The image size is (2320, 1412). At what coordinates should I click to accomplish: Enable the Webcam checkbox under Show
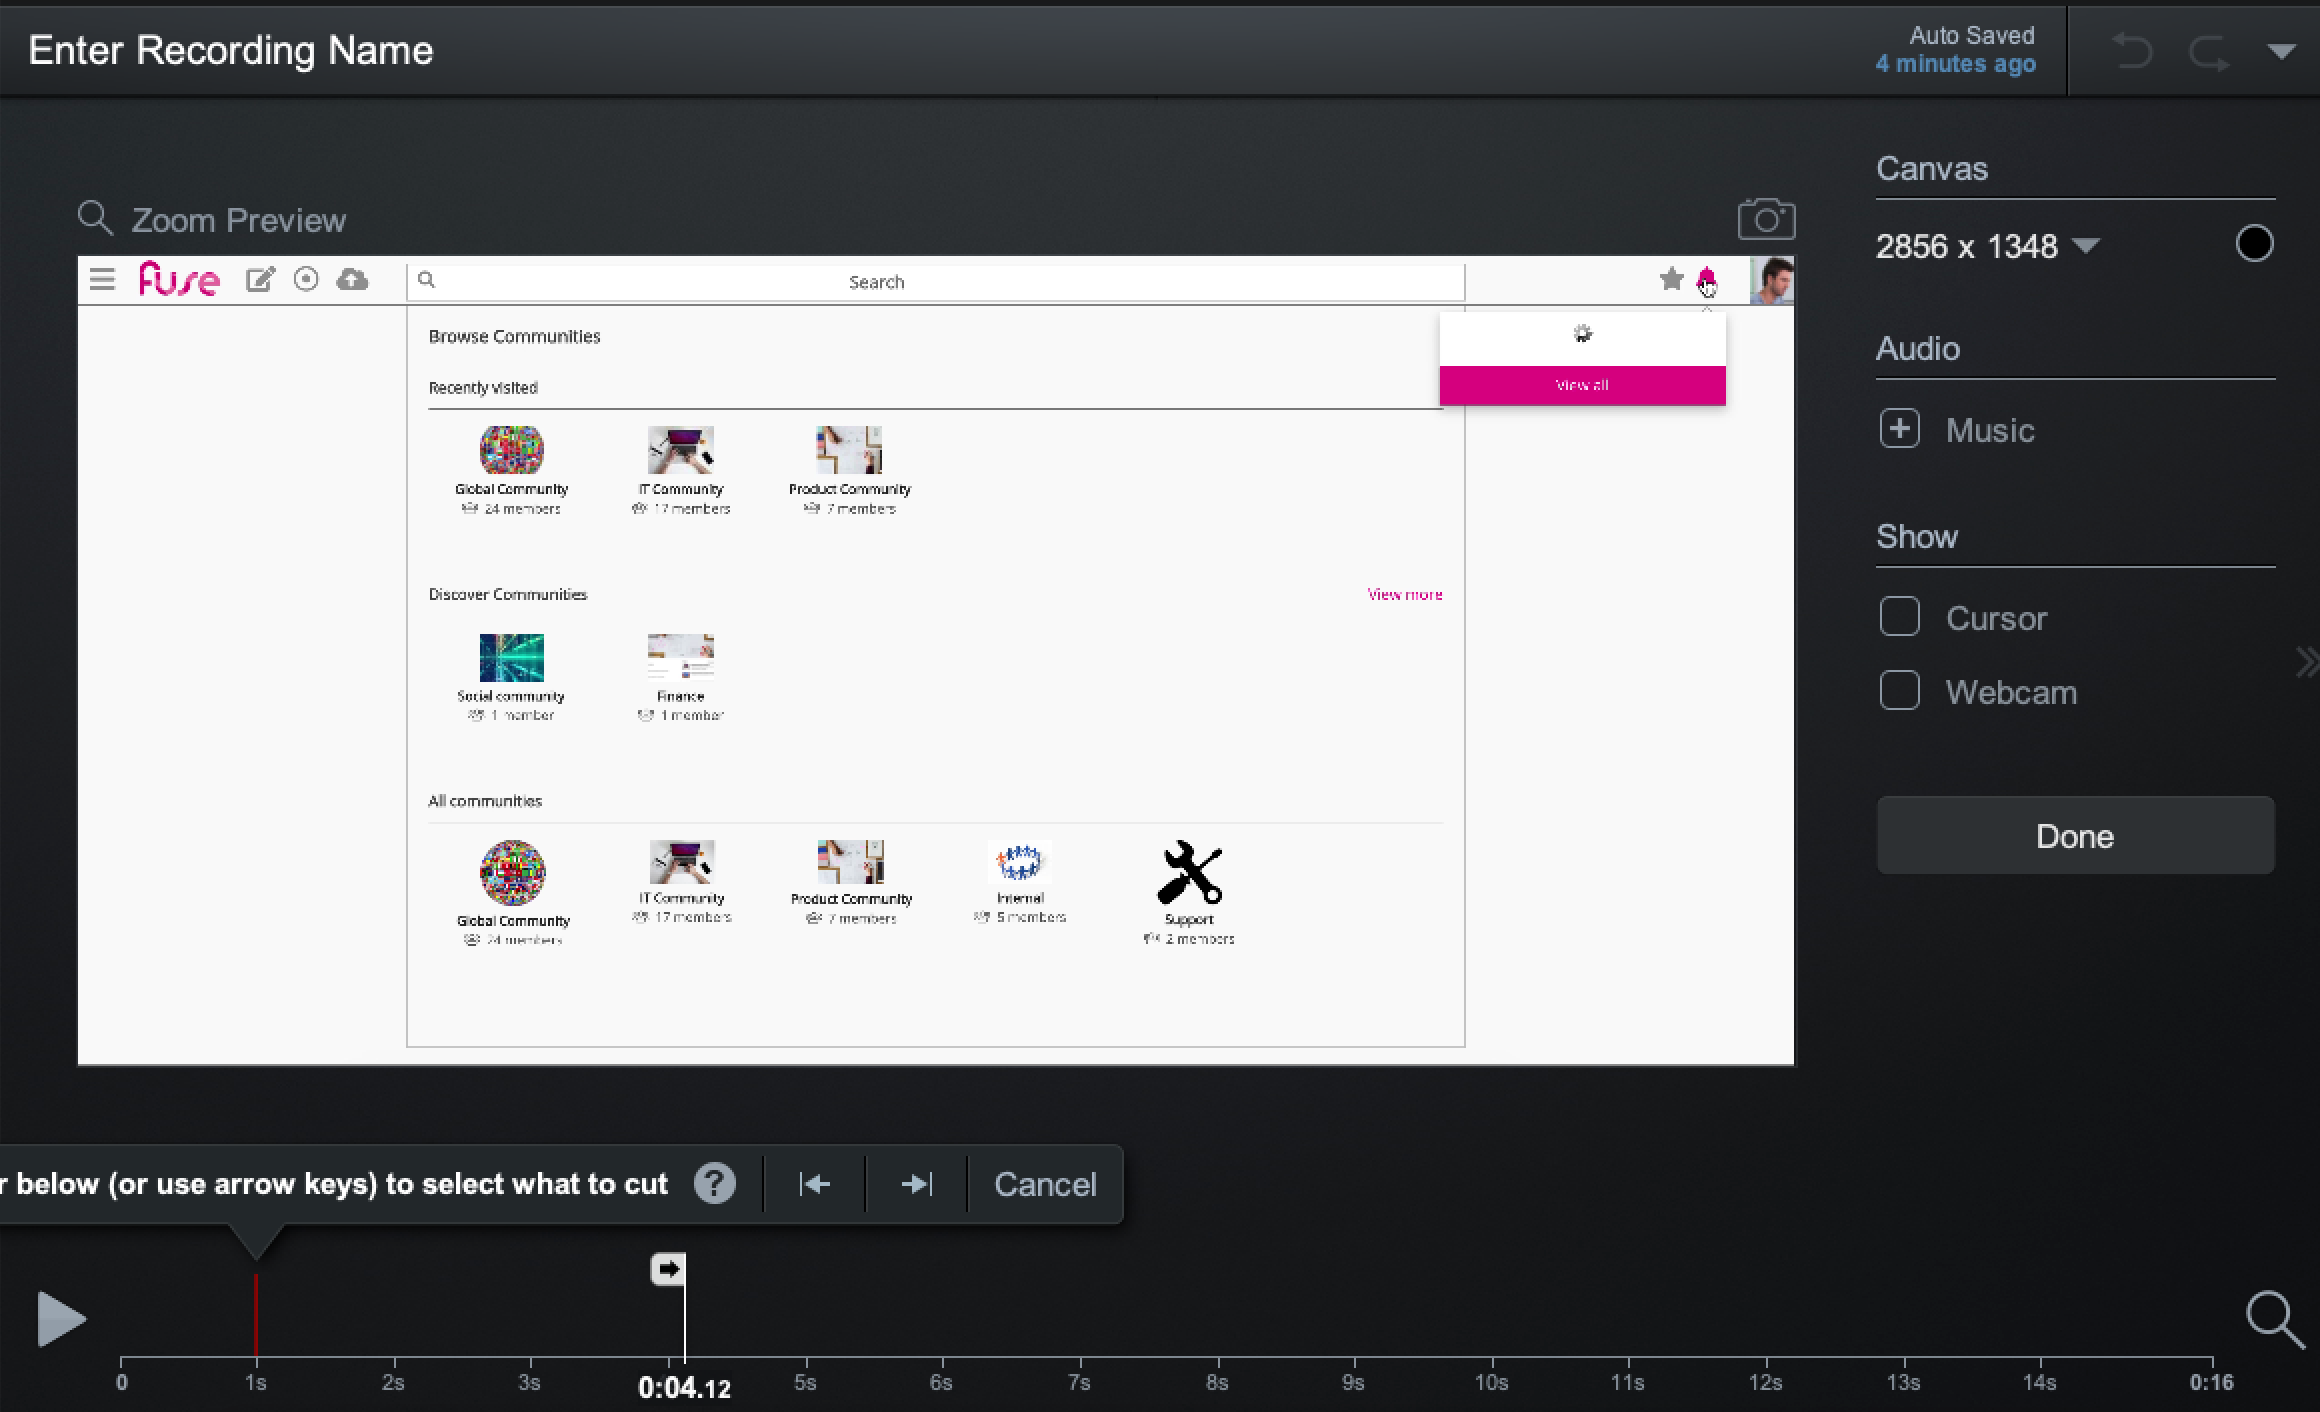tap(1899, 690)
